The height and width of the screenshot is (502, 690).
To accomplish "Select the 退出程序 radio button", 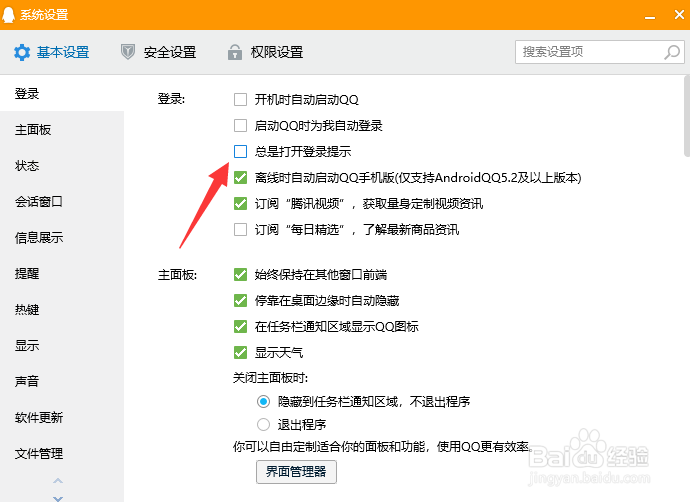I will [x=263, y=425].
